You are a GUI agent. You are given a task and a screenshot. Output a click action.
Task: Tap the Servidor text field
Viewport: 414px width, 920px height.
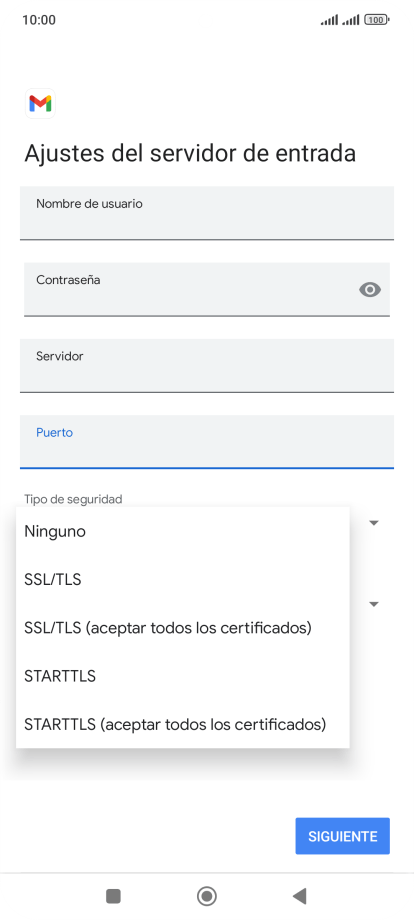(x=207, y=366)
